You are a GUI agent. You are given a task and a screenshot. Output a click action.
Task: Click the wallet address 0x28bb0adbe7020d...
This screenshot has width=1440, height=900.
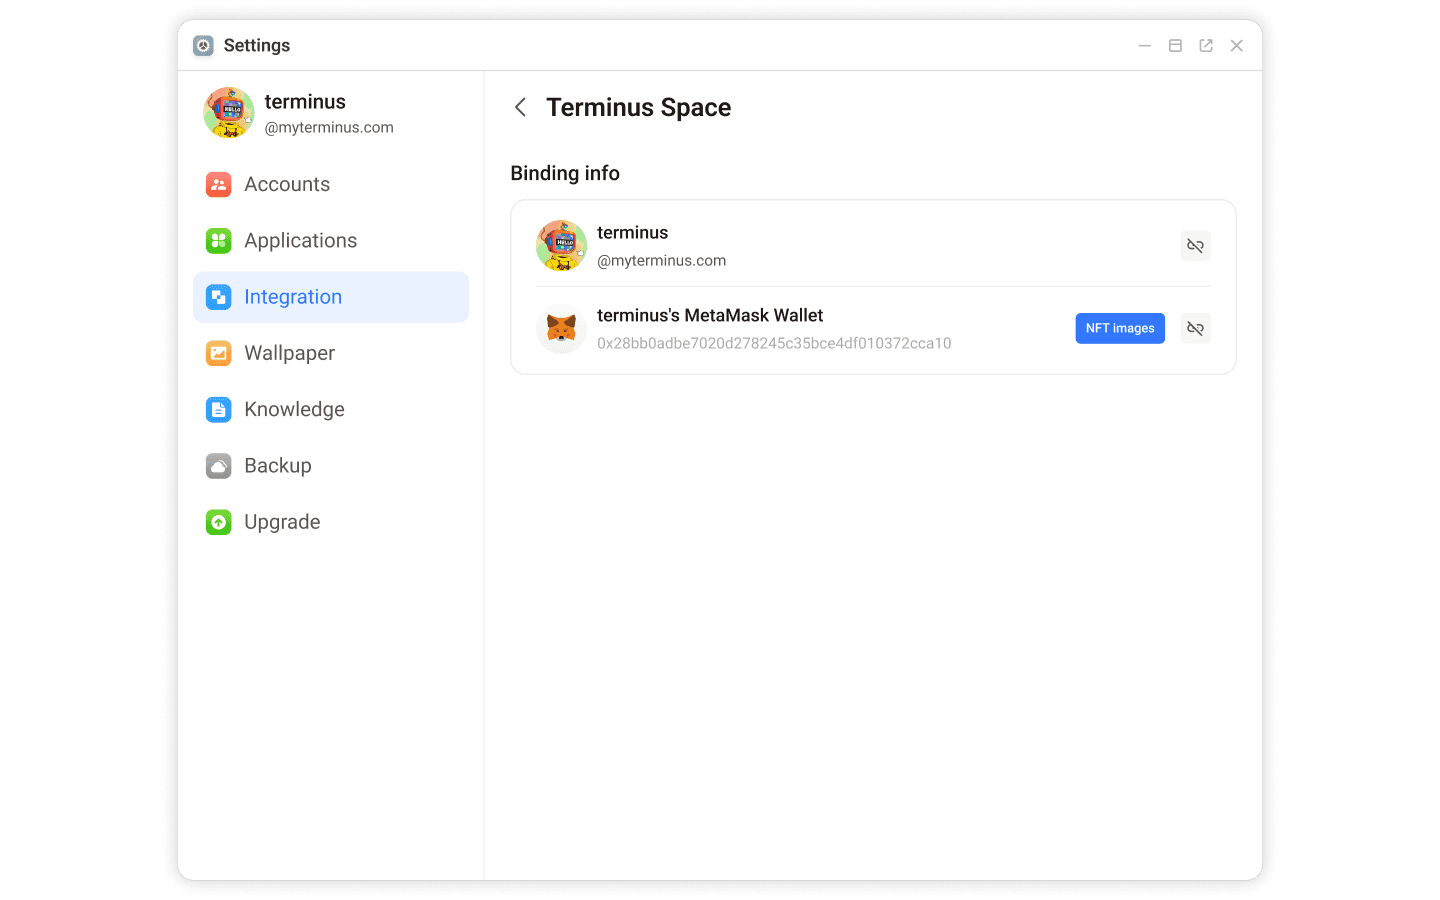(774, 343)
